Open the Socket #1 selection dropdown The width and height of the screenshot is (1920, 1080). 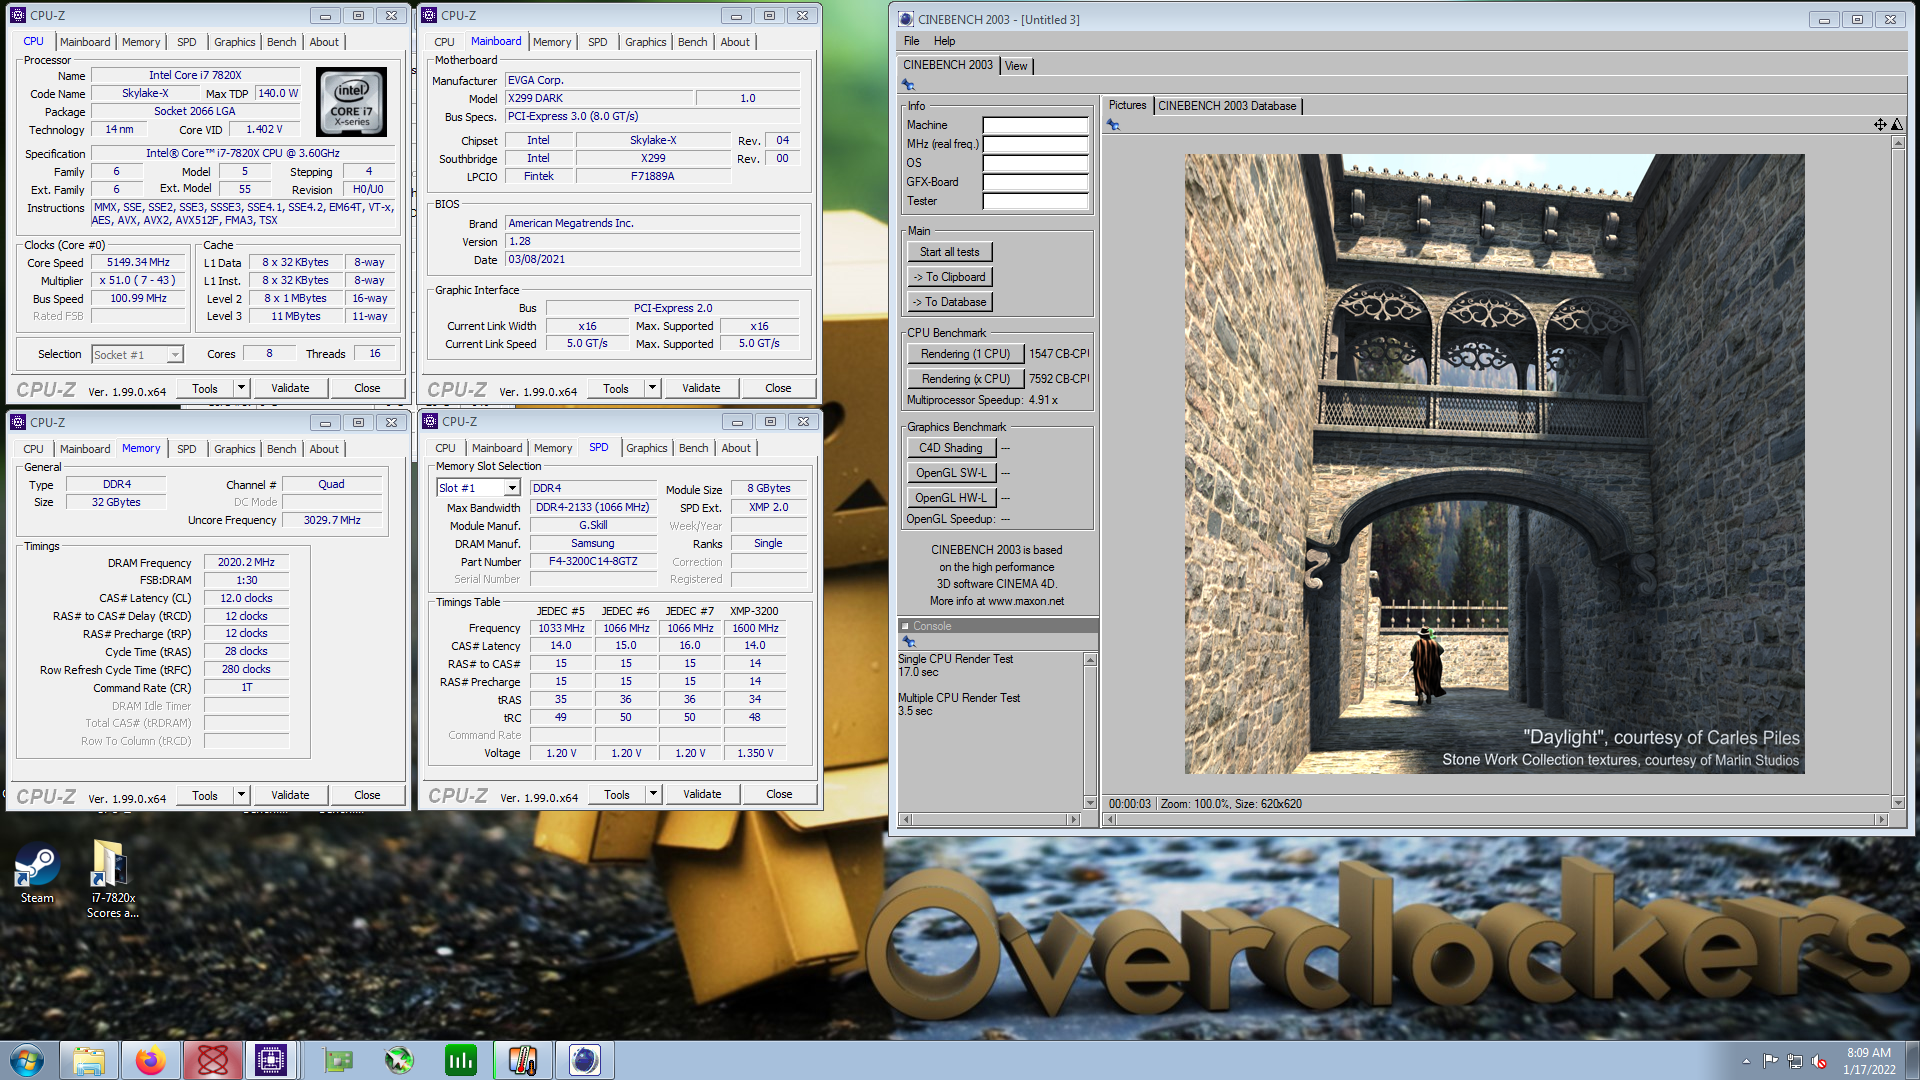click(x=175, y=354)
